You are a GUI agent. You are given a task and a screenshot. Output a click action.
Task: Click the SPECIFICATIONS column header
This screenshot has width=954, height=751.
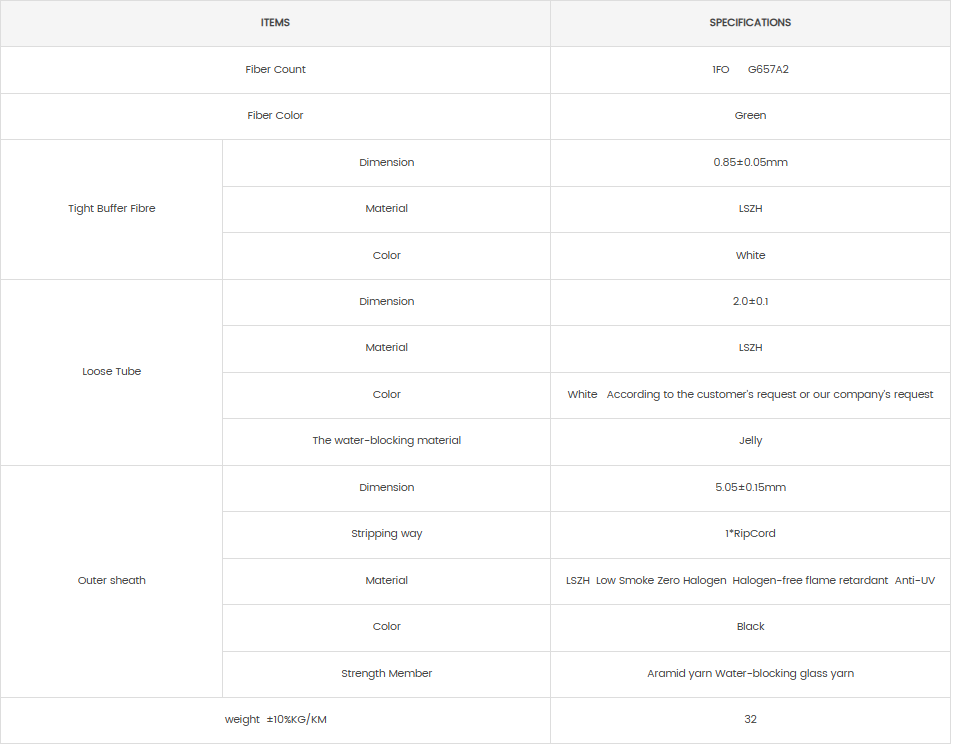pyautogui.click(x=750, y=22)
